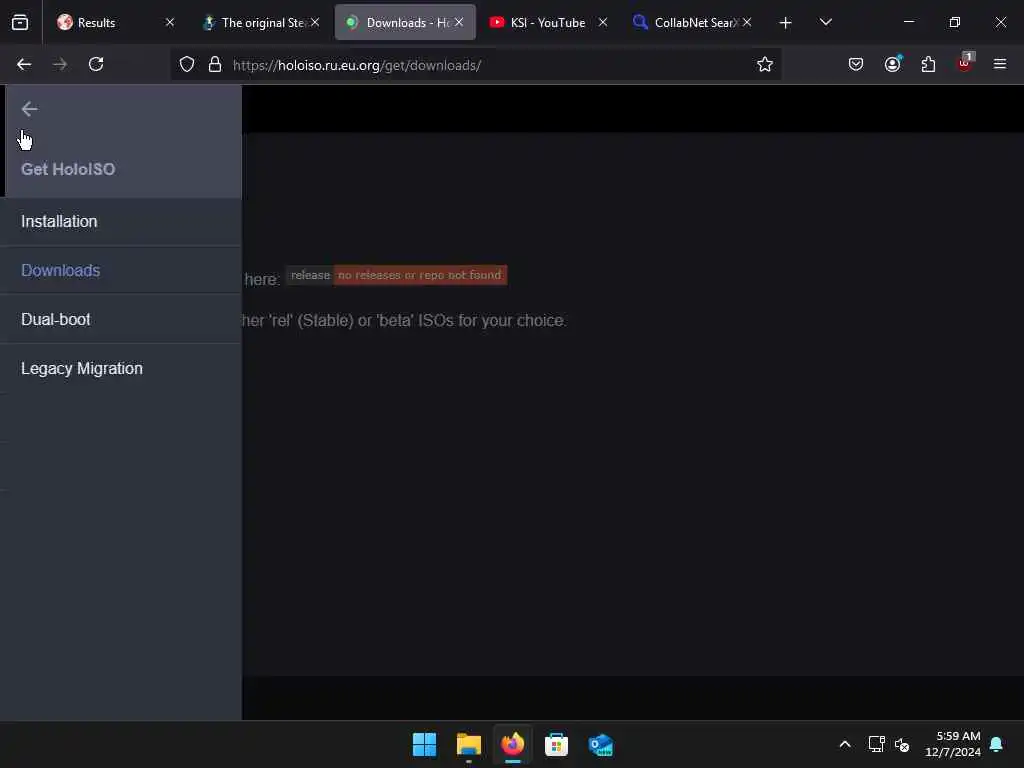The height and width of the screenshot is (768, 1024).
Task: Click the release badge on page
Action: pyautogui.click(x=396, y=275)
